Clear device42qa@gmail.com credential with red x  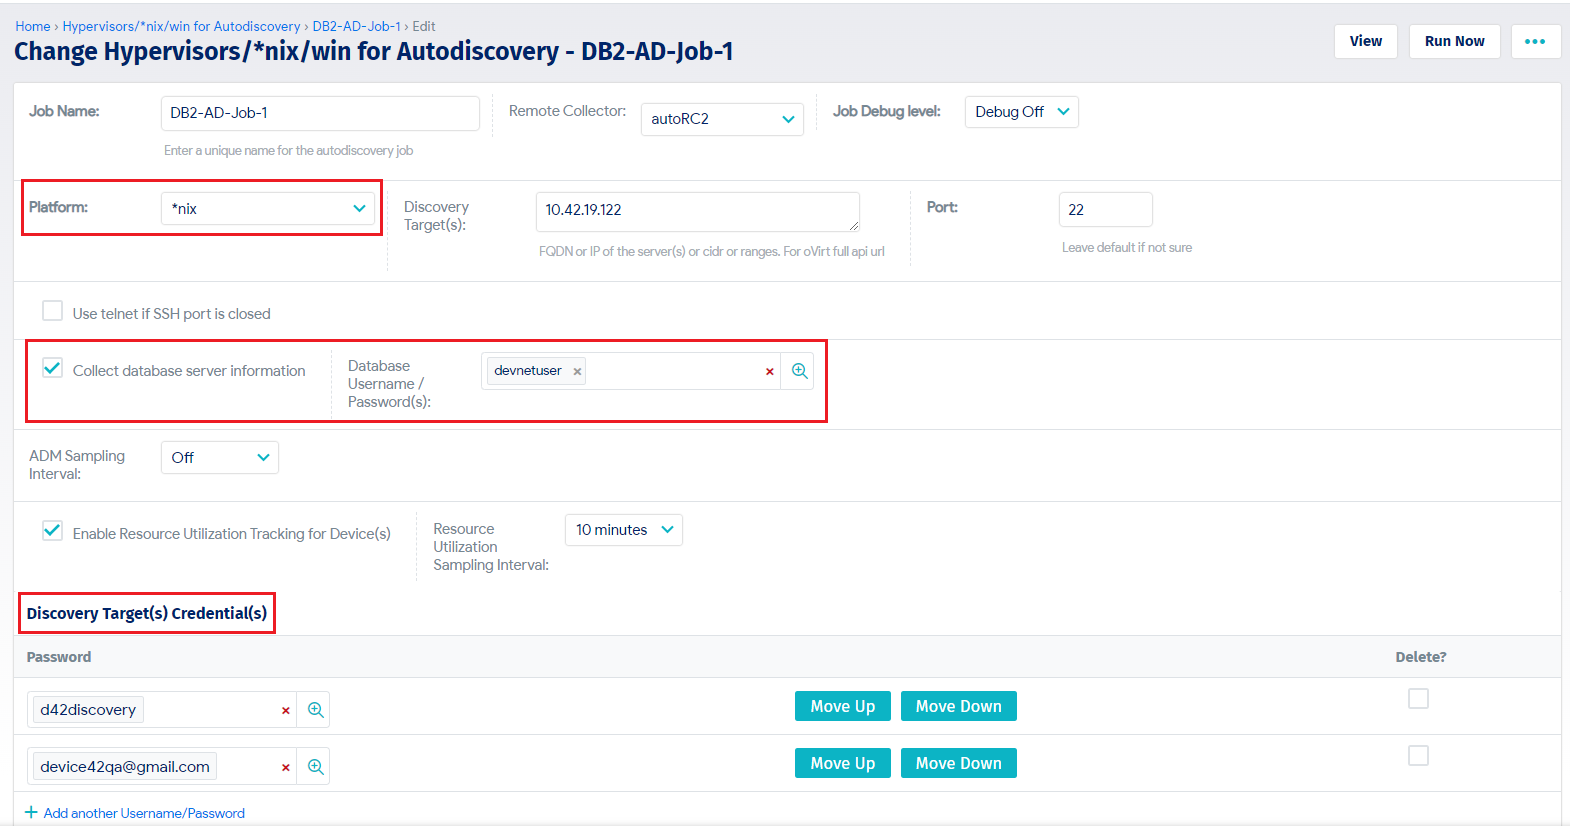click(285, 767)
